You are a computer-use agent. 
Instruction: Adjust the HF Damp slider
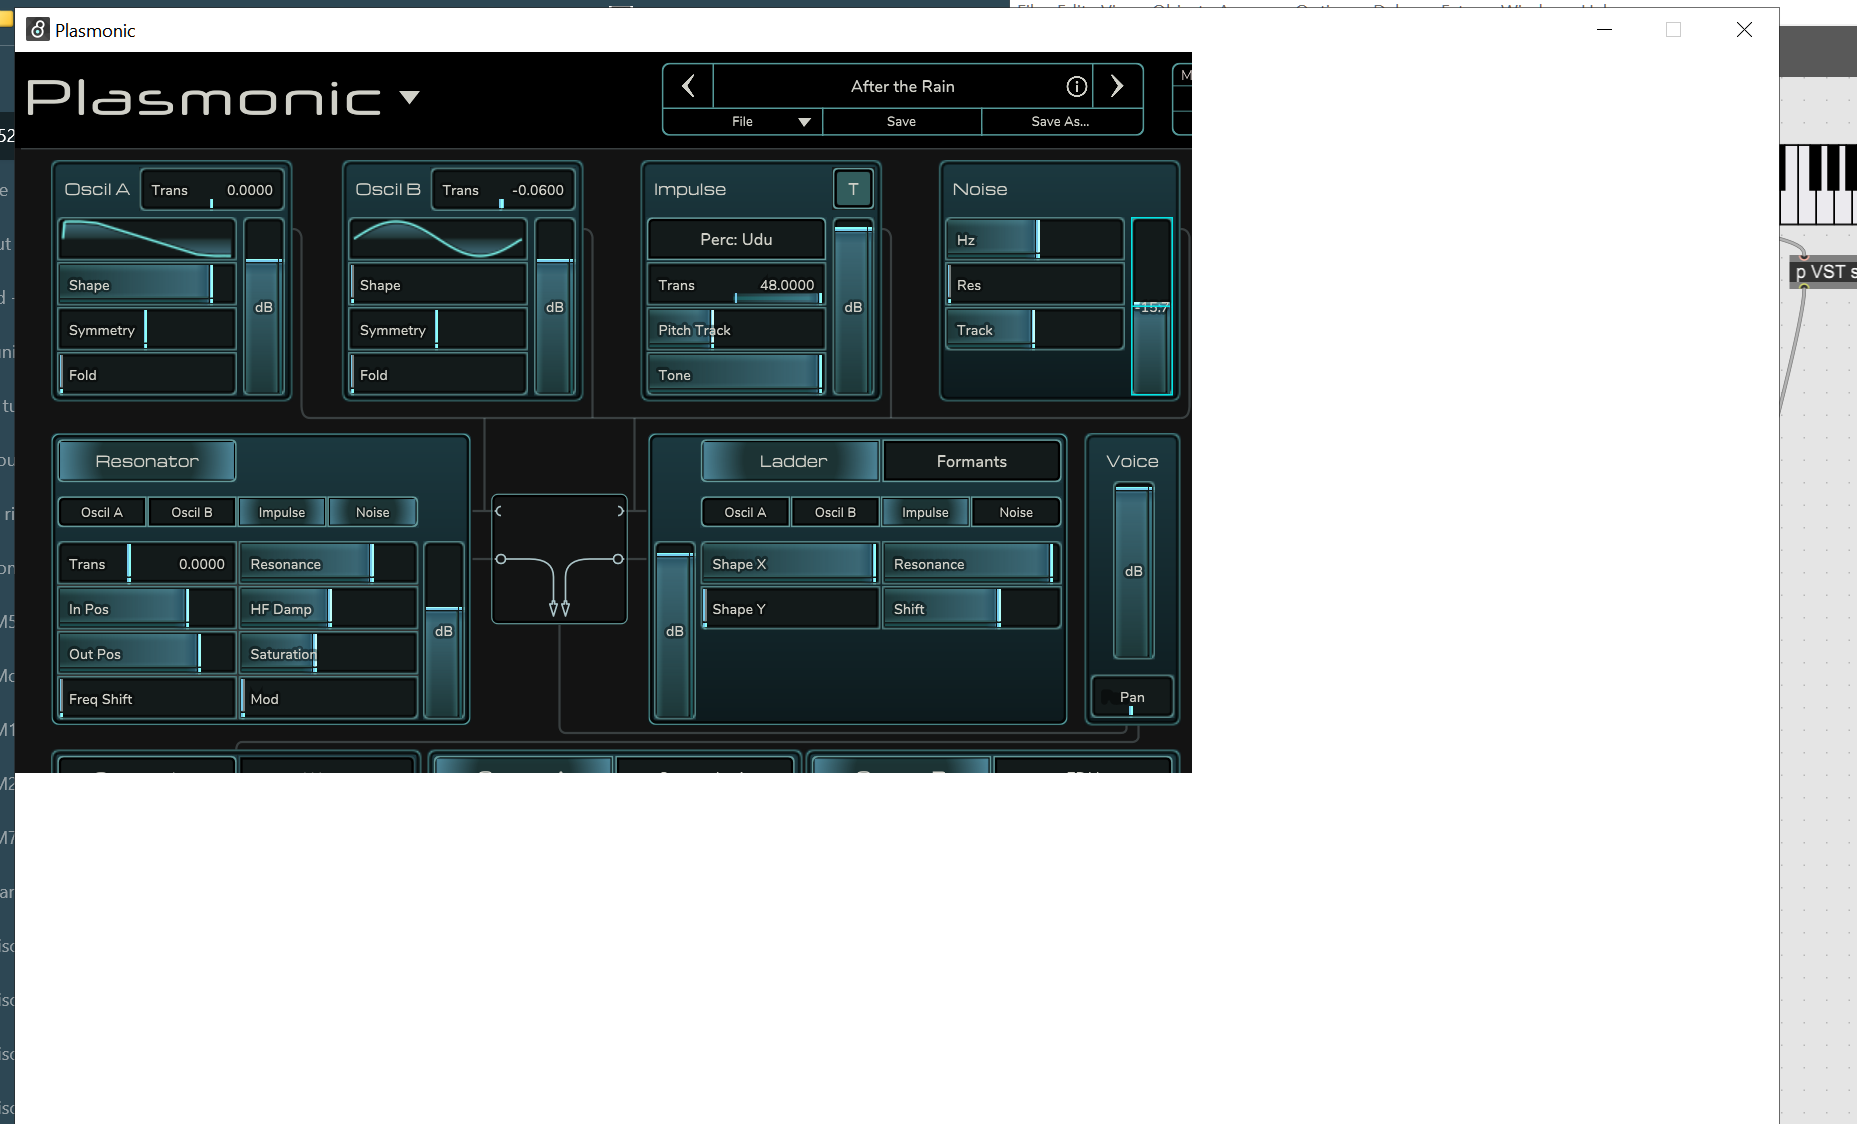pos(328,609)
